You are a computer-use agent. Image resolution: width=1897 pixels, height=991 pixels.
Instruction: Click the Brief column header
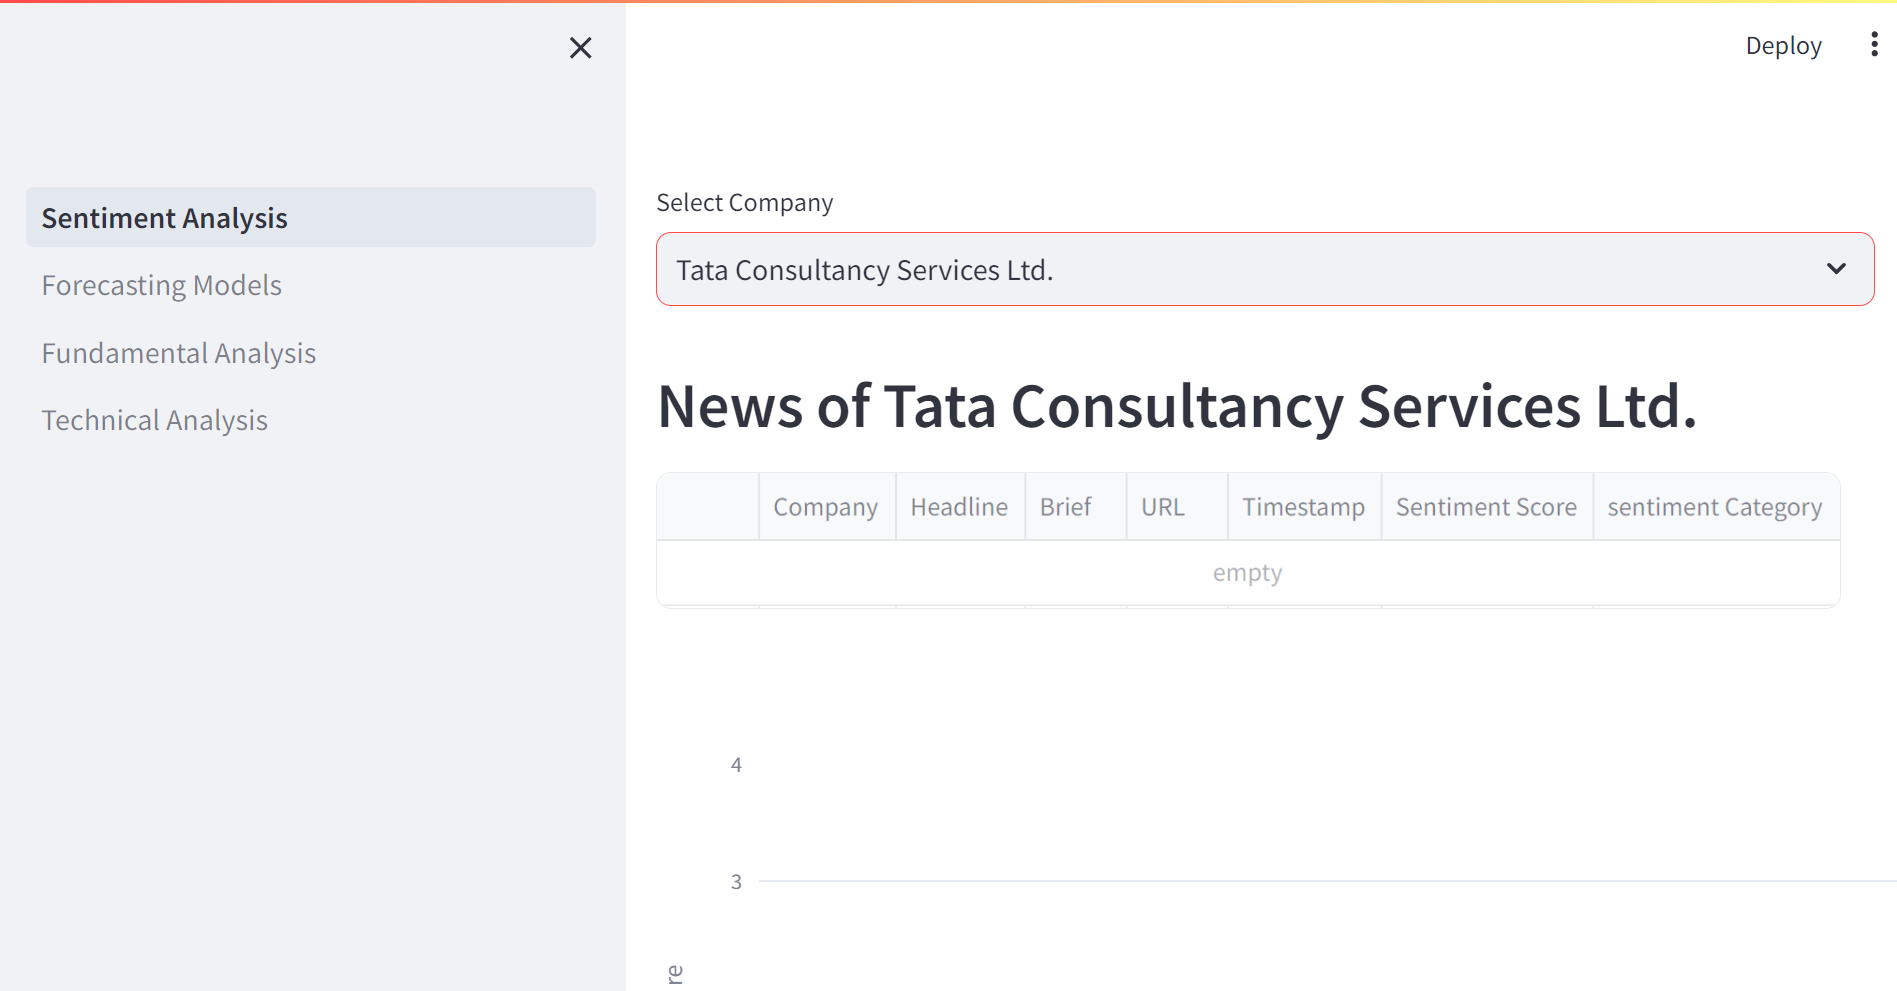1066,507
